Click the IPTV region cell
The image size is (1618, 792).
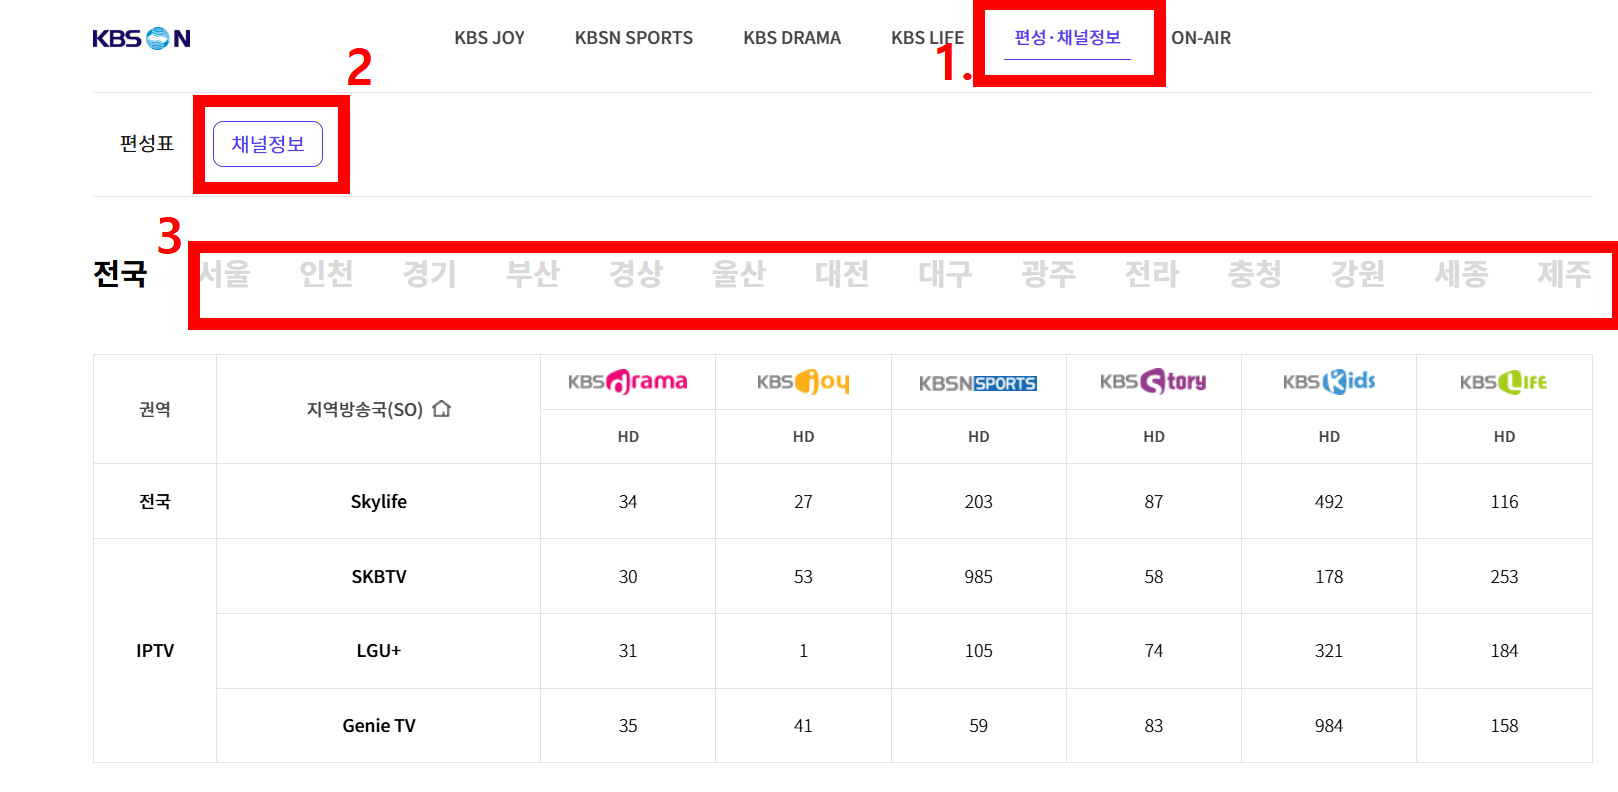[155, 651]
